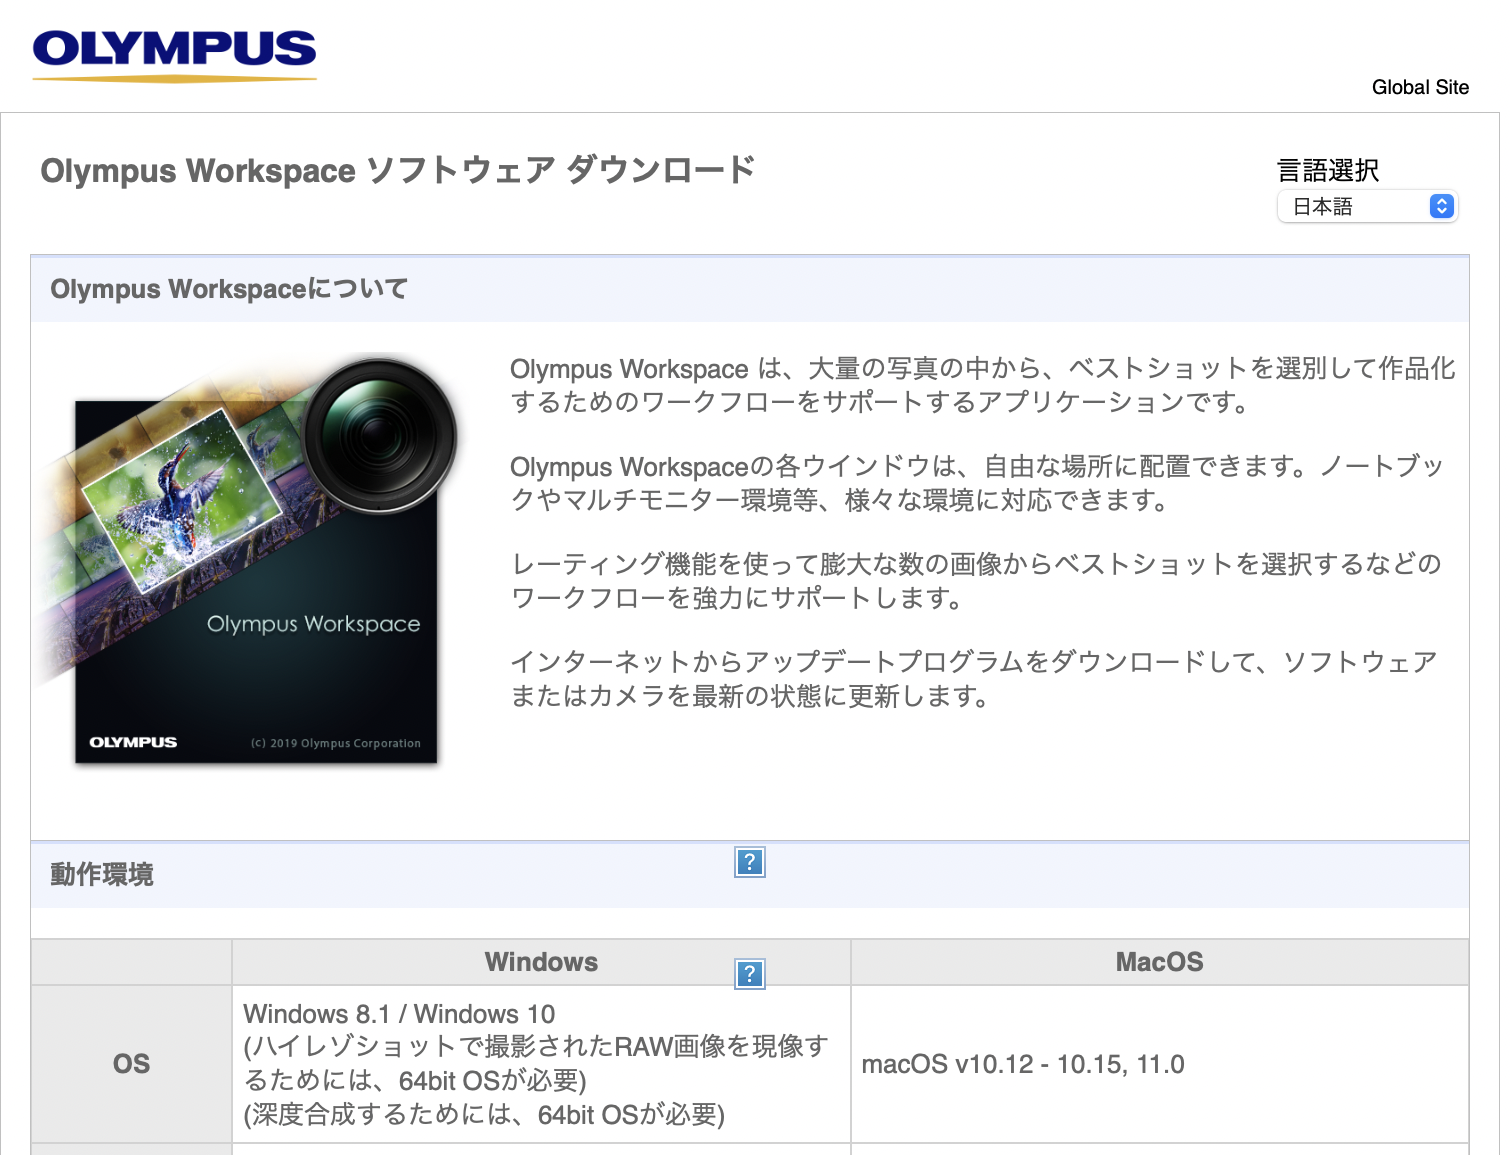The image size is (1510, 1155).
Task: Open the 日本語 language selection dropdown
Action: (x=1367, y=206)
